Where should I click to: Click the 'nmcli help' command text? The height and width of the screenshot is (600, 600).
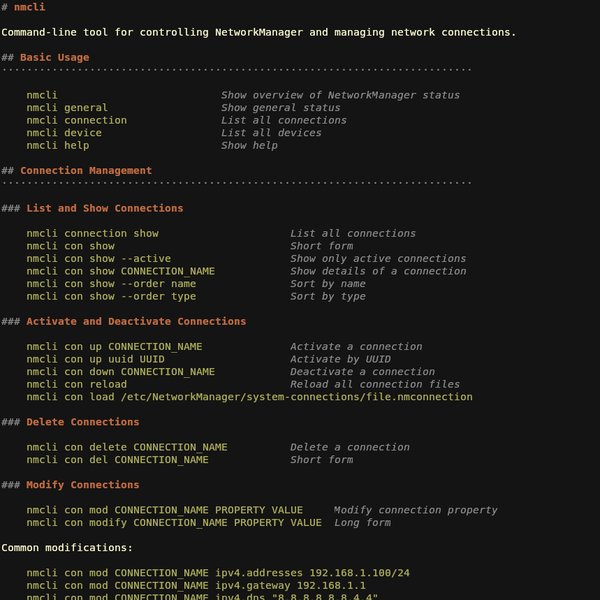[x=58, y=145]
